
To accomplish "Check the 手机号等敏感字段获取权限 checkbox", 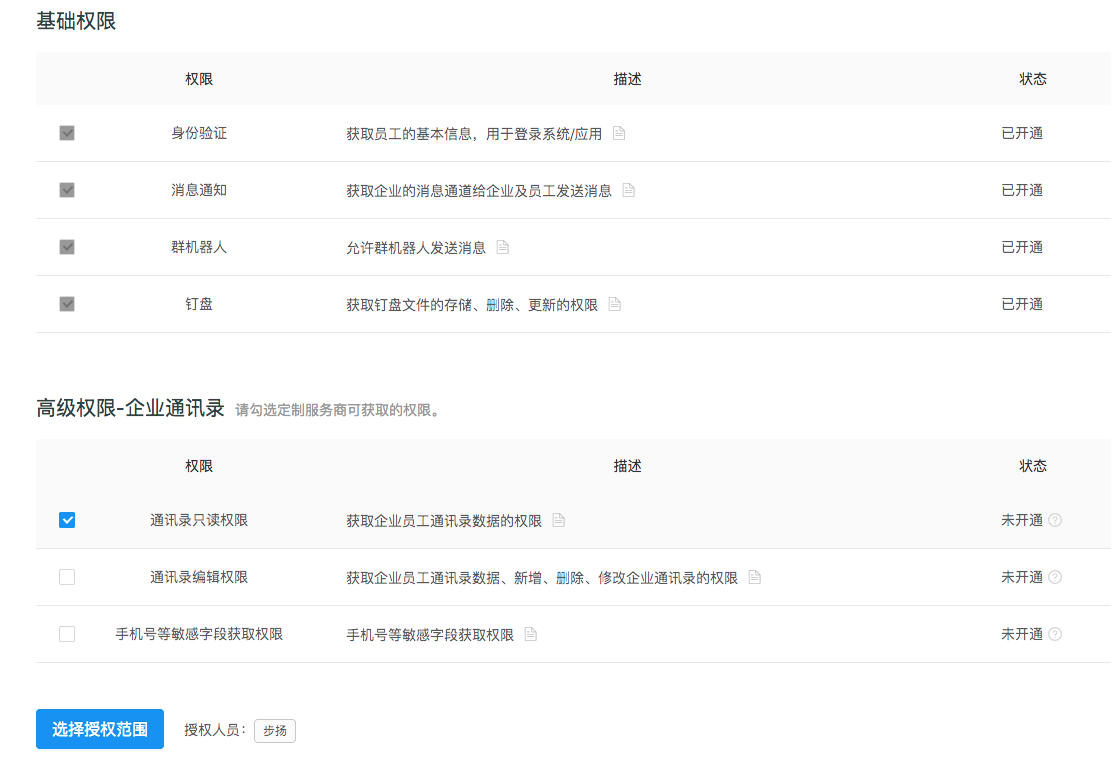I will [x=66, y=633].
